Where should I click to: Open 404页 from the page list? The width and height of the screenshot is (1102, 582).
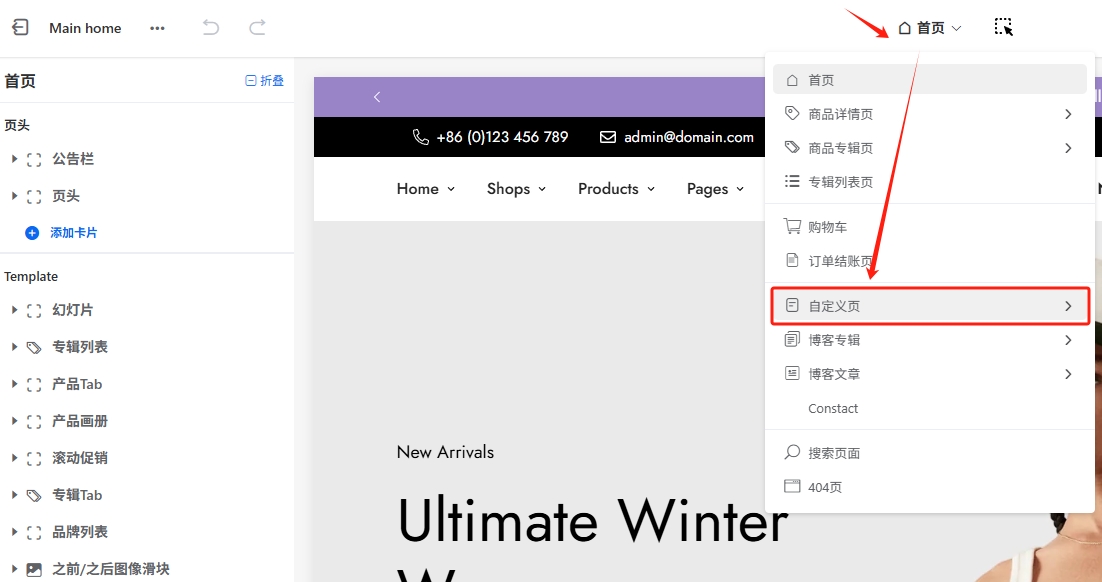click(x=825, y=487)
